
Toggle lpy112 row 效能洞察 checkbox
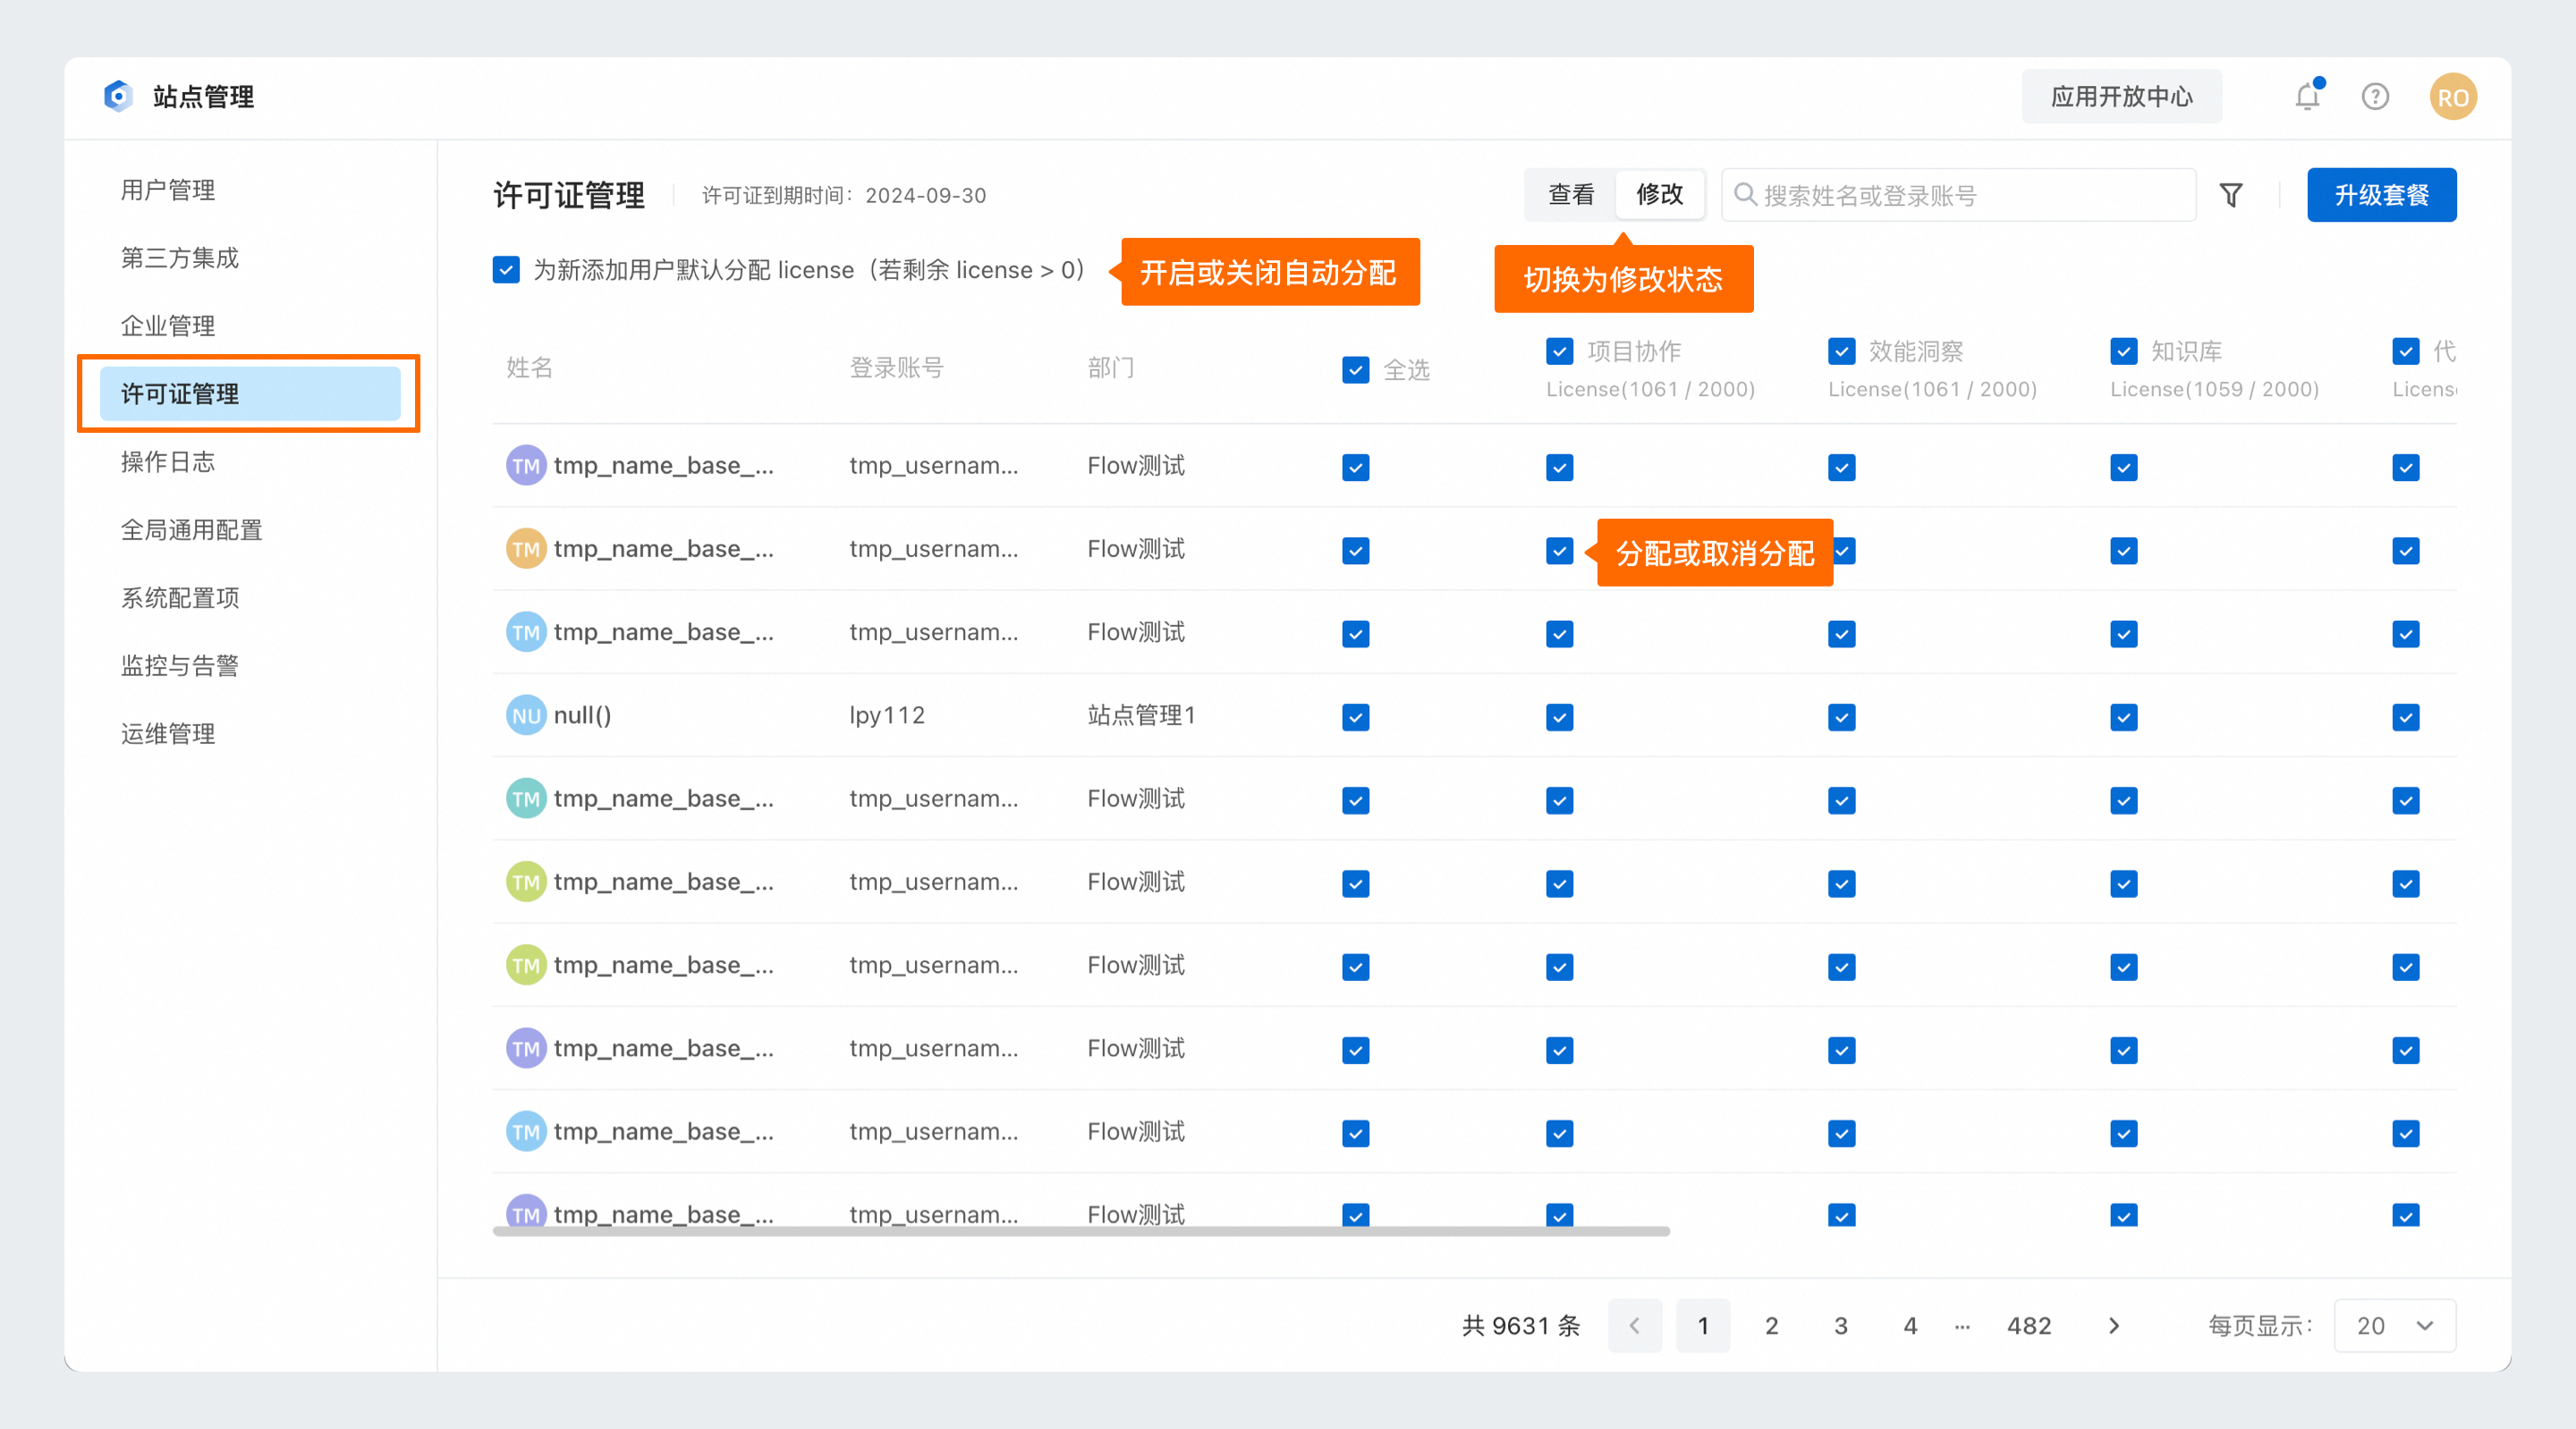[1842, 717]
